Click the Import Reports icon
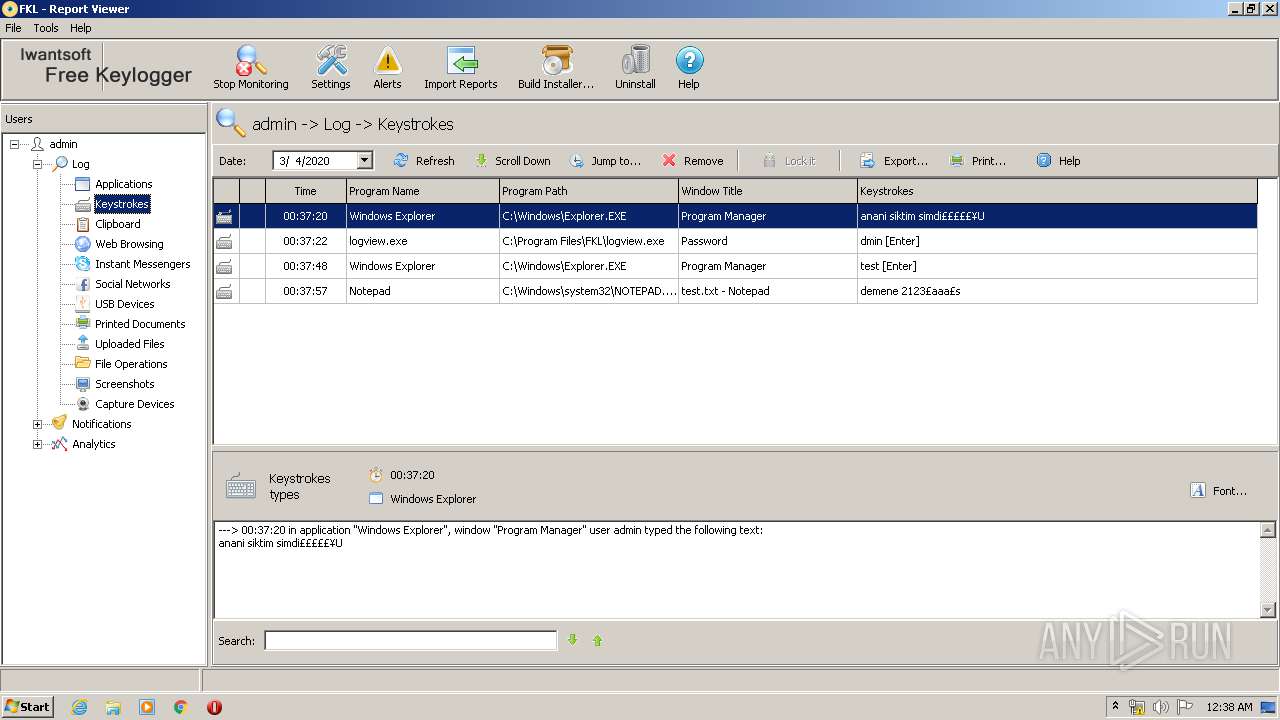Screen dimensions: 1280x720 click(x=461, y=67)
